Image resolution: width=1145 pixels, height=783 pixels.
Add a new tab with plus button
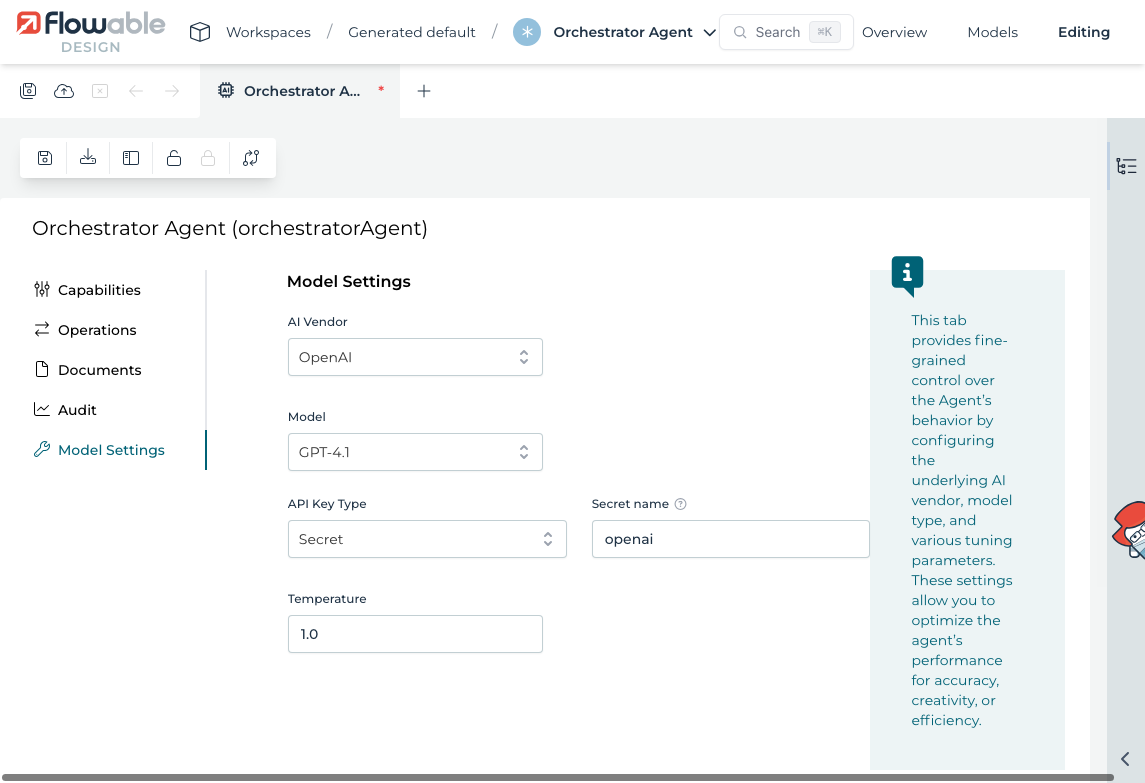(x=424, y=91)
